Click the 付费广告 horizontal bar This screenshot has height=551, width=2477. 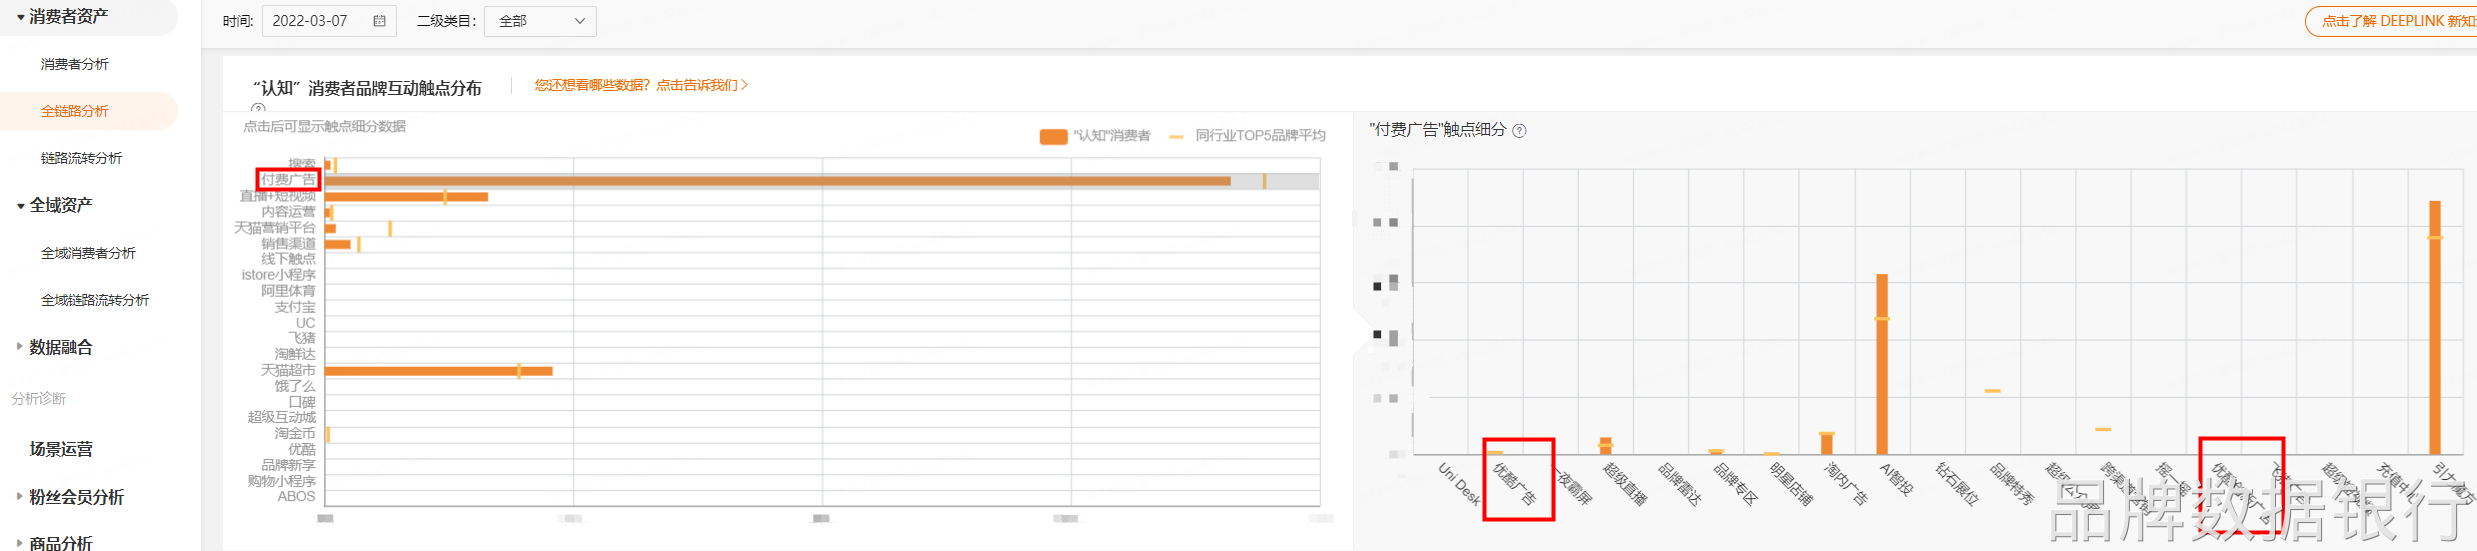(777, 181)
